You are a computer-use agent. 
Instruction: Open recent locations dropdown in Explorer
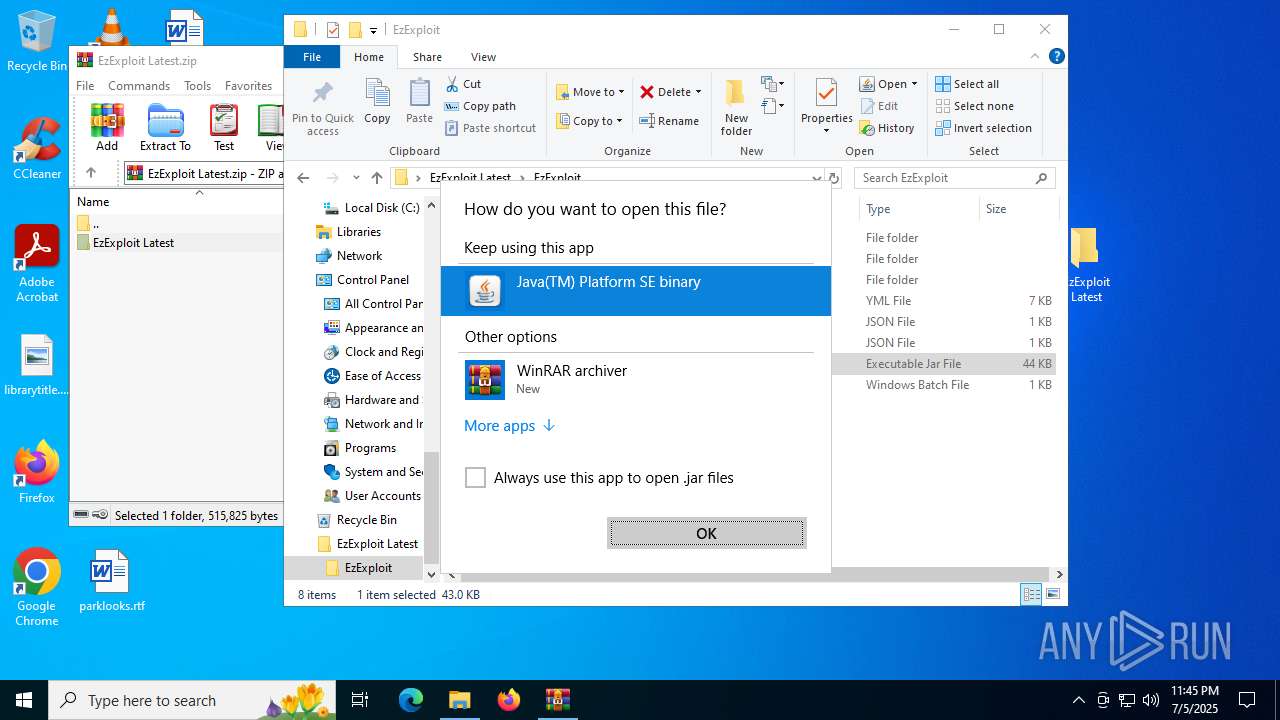point(356,178)
